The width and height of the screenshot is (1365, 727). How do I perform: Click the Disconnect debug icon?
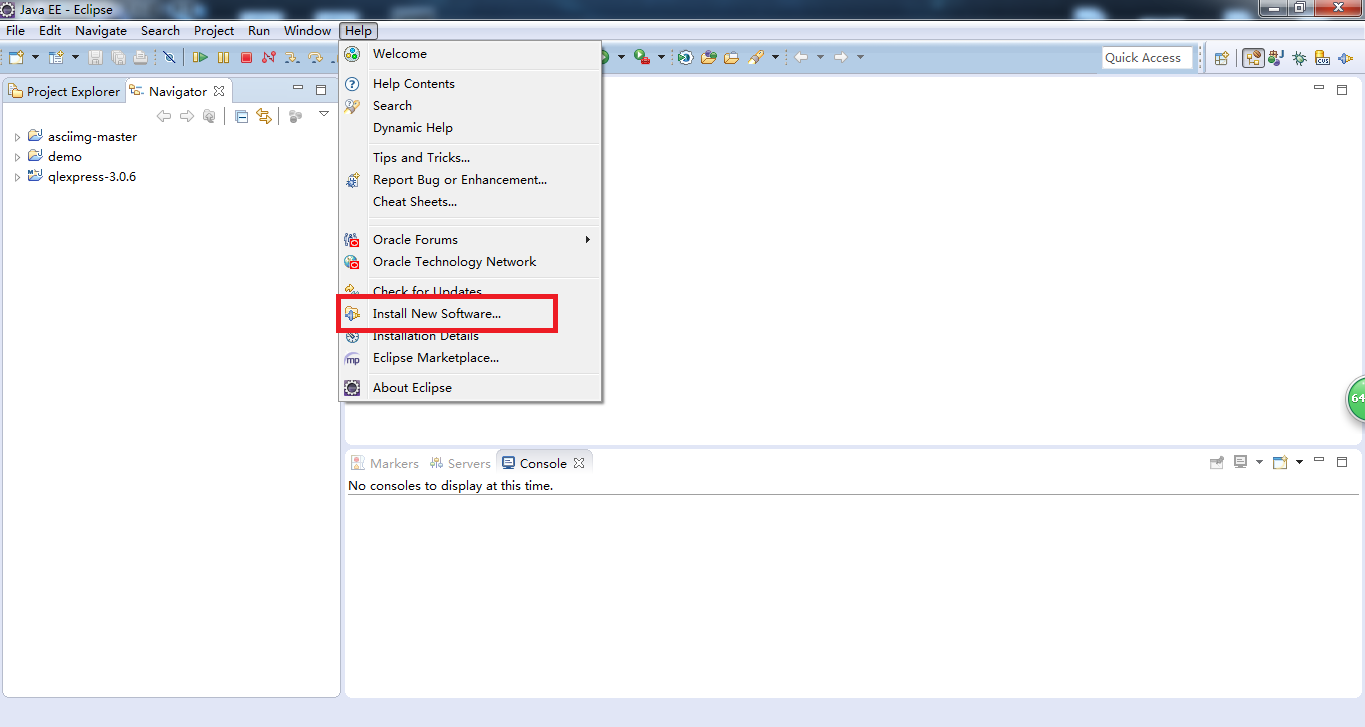point(269,58)
